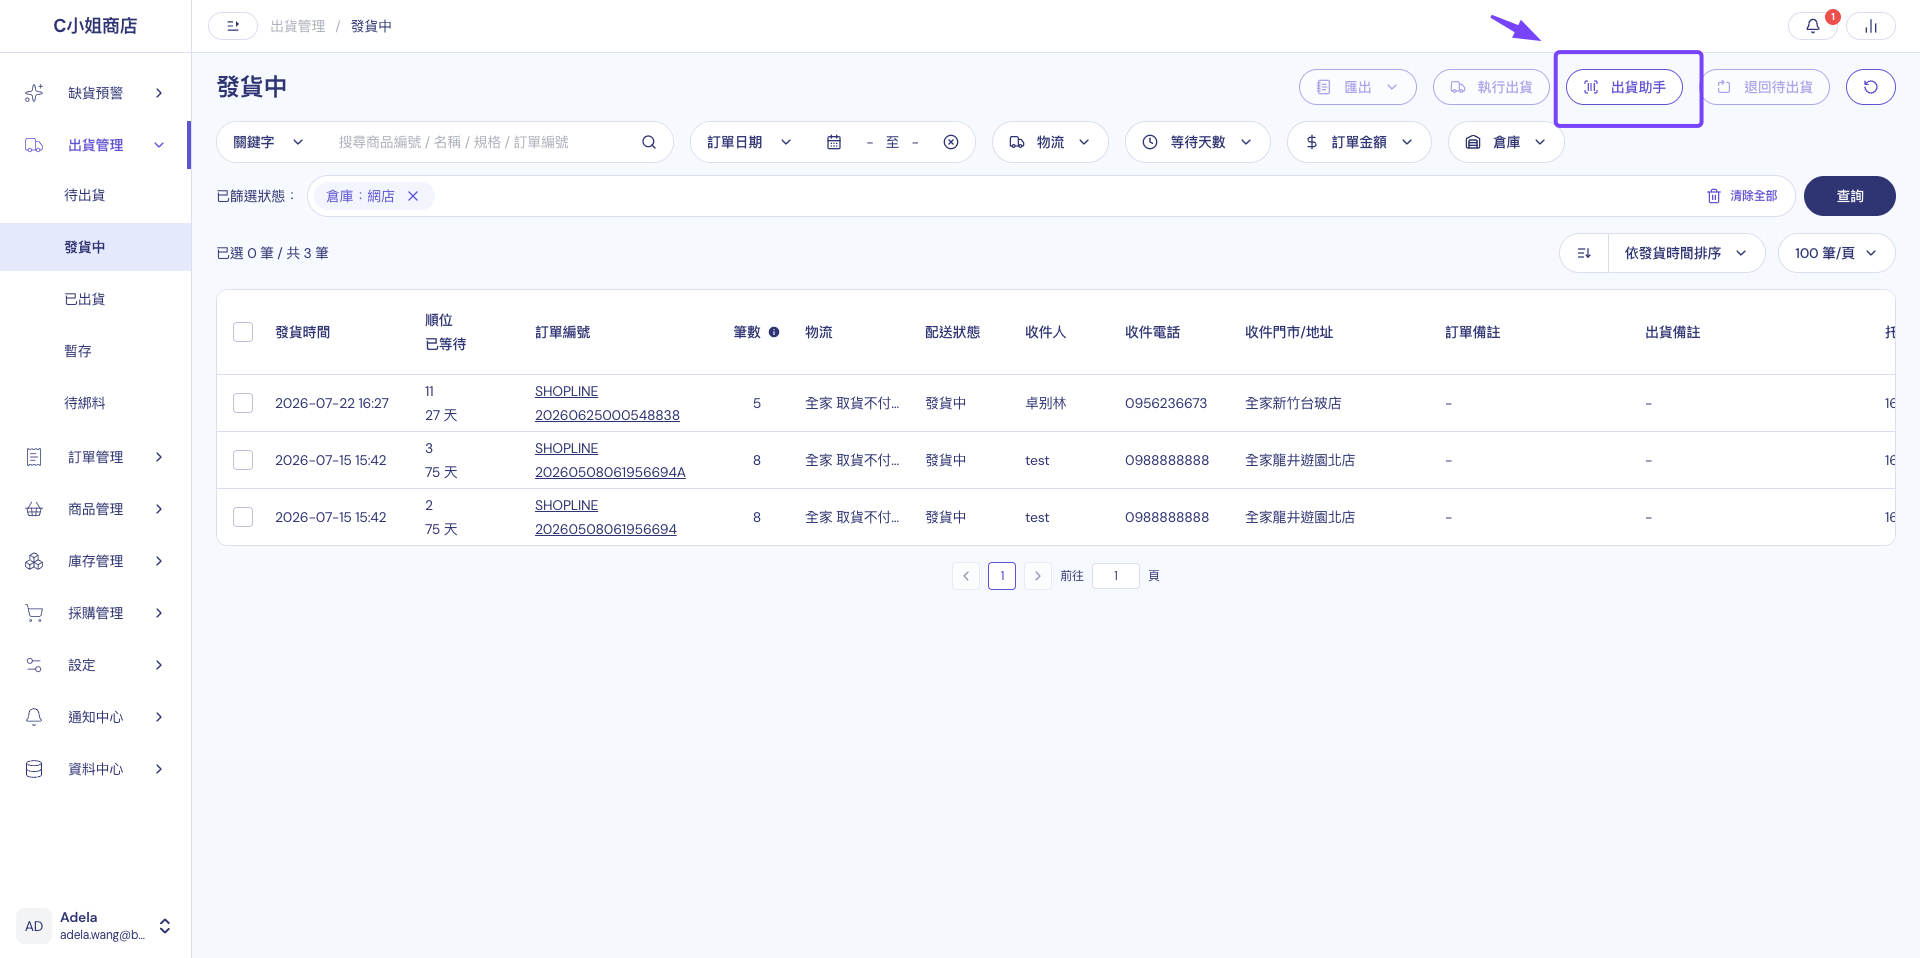Focus the keyword search input
The height and width of the screenshot is (958, 1920).
482,142
